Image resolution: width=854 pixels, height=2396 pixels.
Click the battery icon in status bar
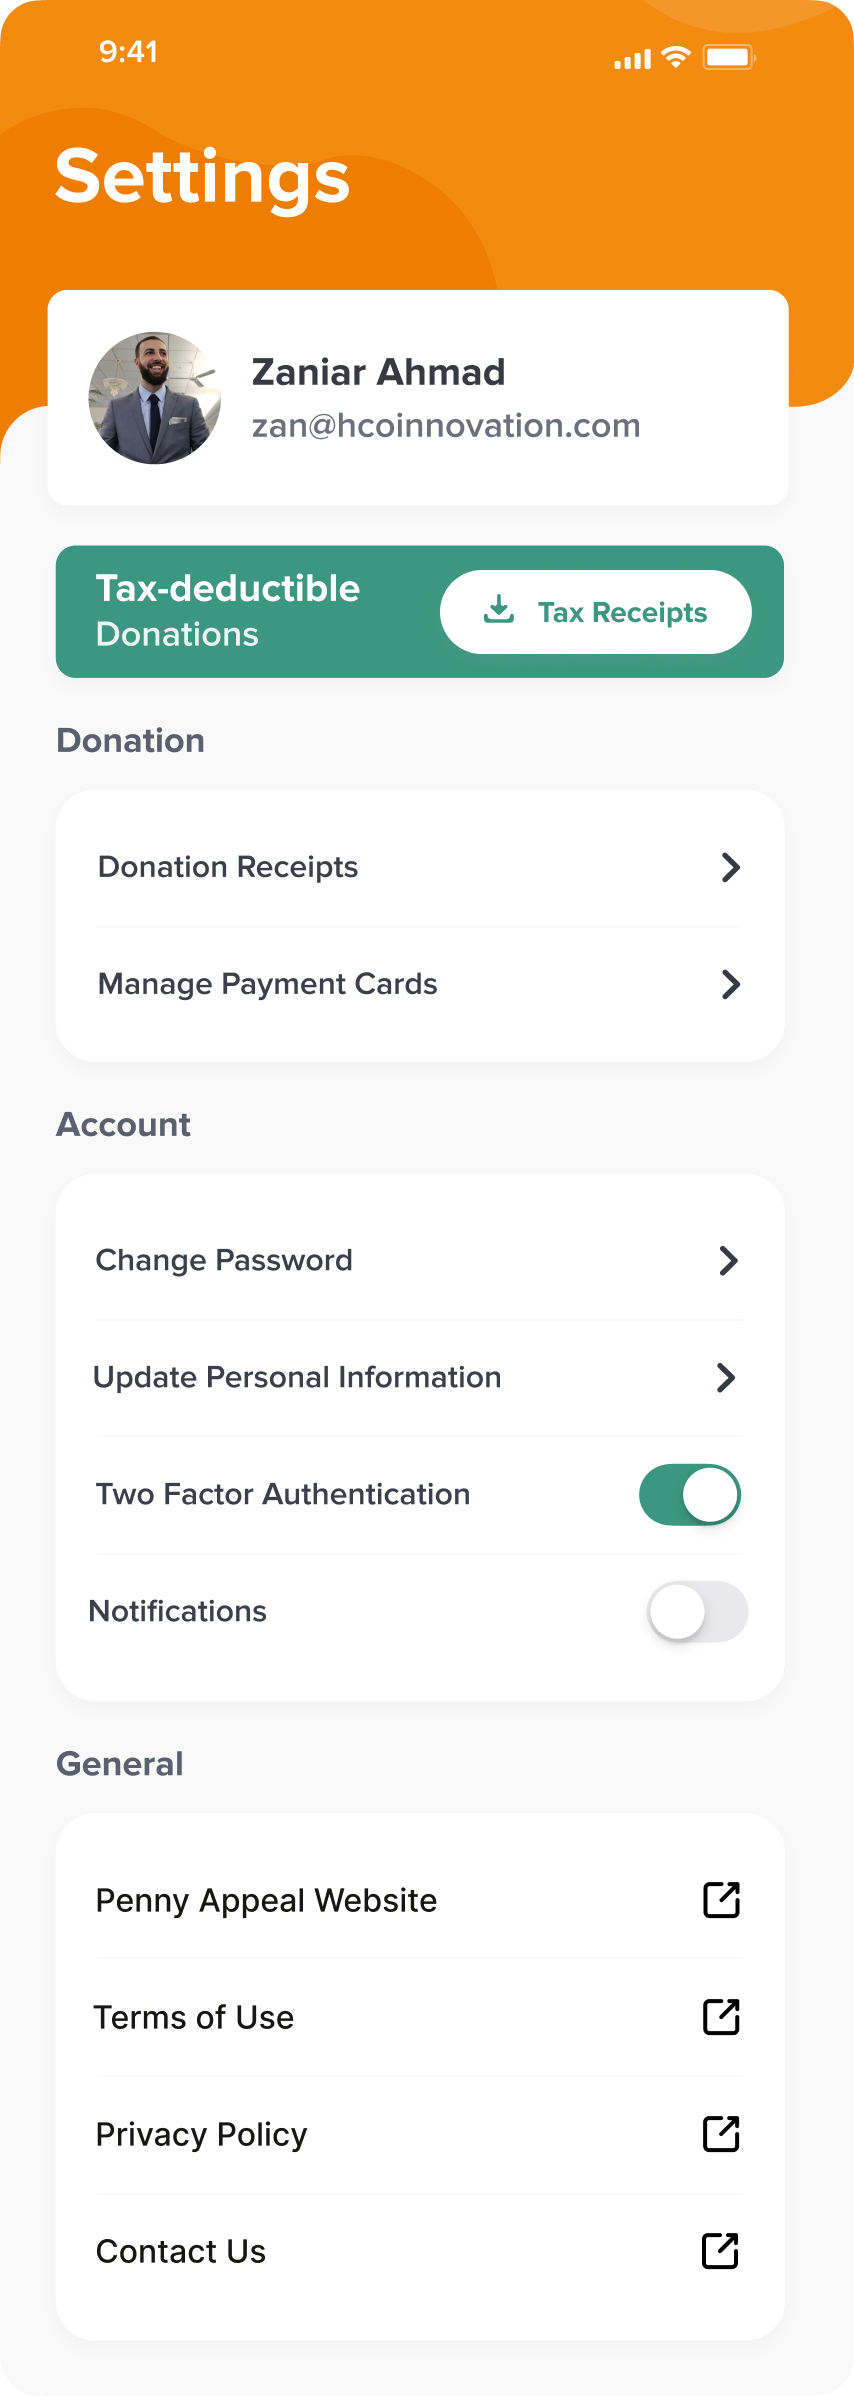(x=729, y=57)
